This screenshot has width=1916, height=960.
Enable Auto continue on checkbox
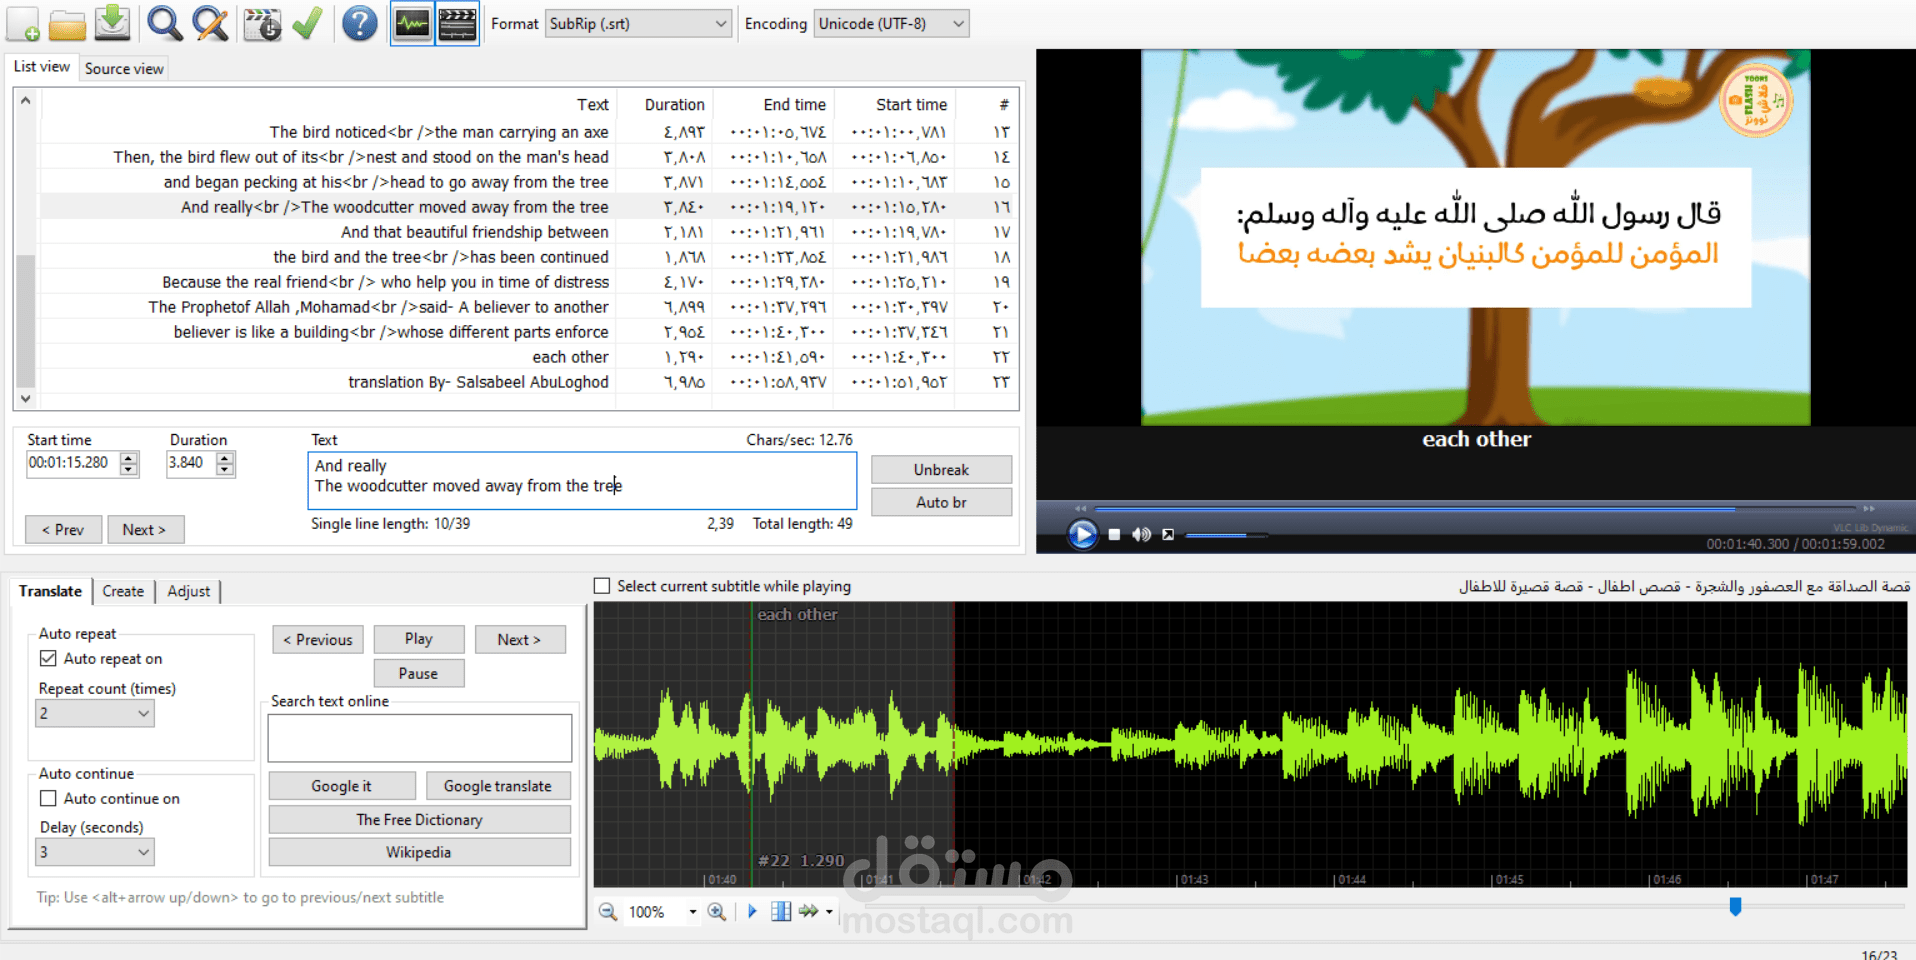click(x=48, y=798)
